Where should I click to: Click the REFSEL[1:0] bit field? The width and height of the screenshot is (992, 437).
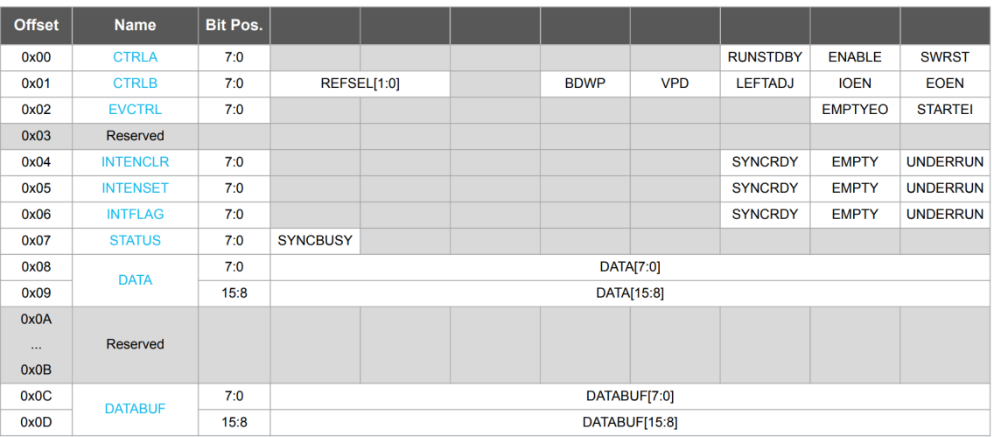[x=360, y=83]
